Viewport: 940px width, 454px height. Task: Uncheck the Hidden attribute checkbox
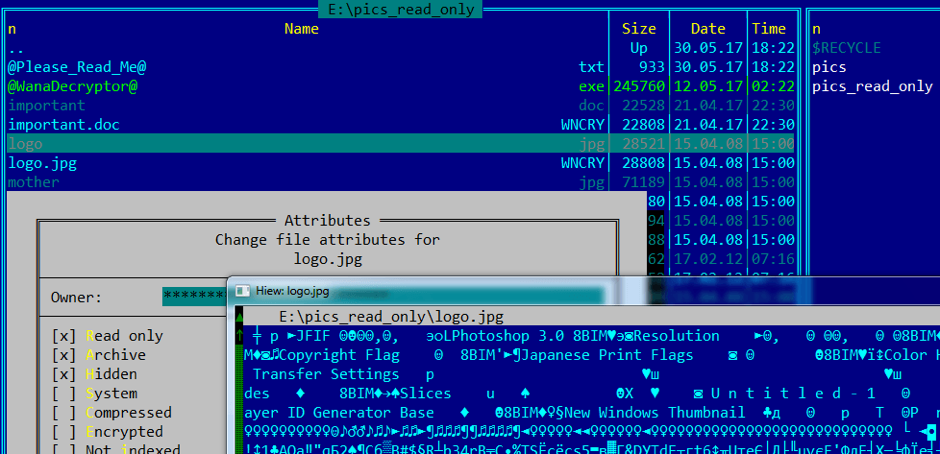pyautogui.click(x=63, y=374)
